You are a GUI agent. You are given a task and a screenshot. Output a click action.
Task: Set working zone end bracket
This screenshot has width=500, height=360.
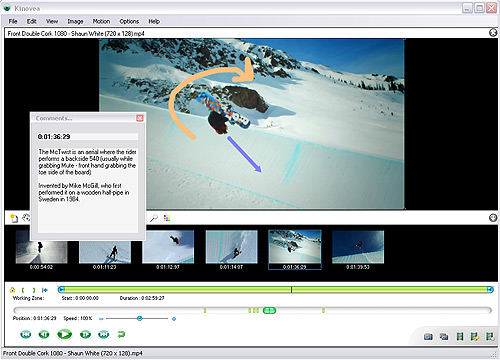coord(34,290)
